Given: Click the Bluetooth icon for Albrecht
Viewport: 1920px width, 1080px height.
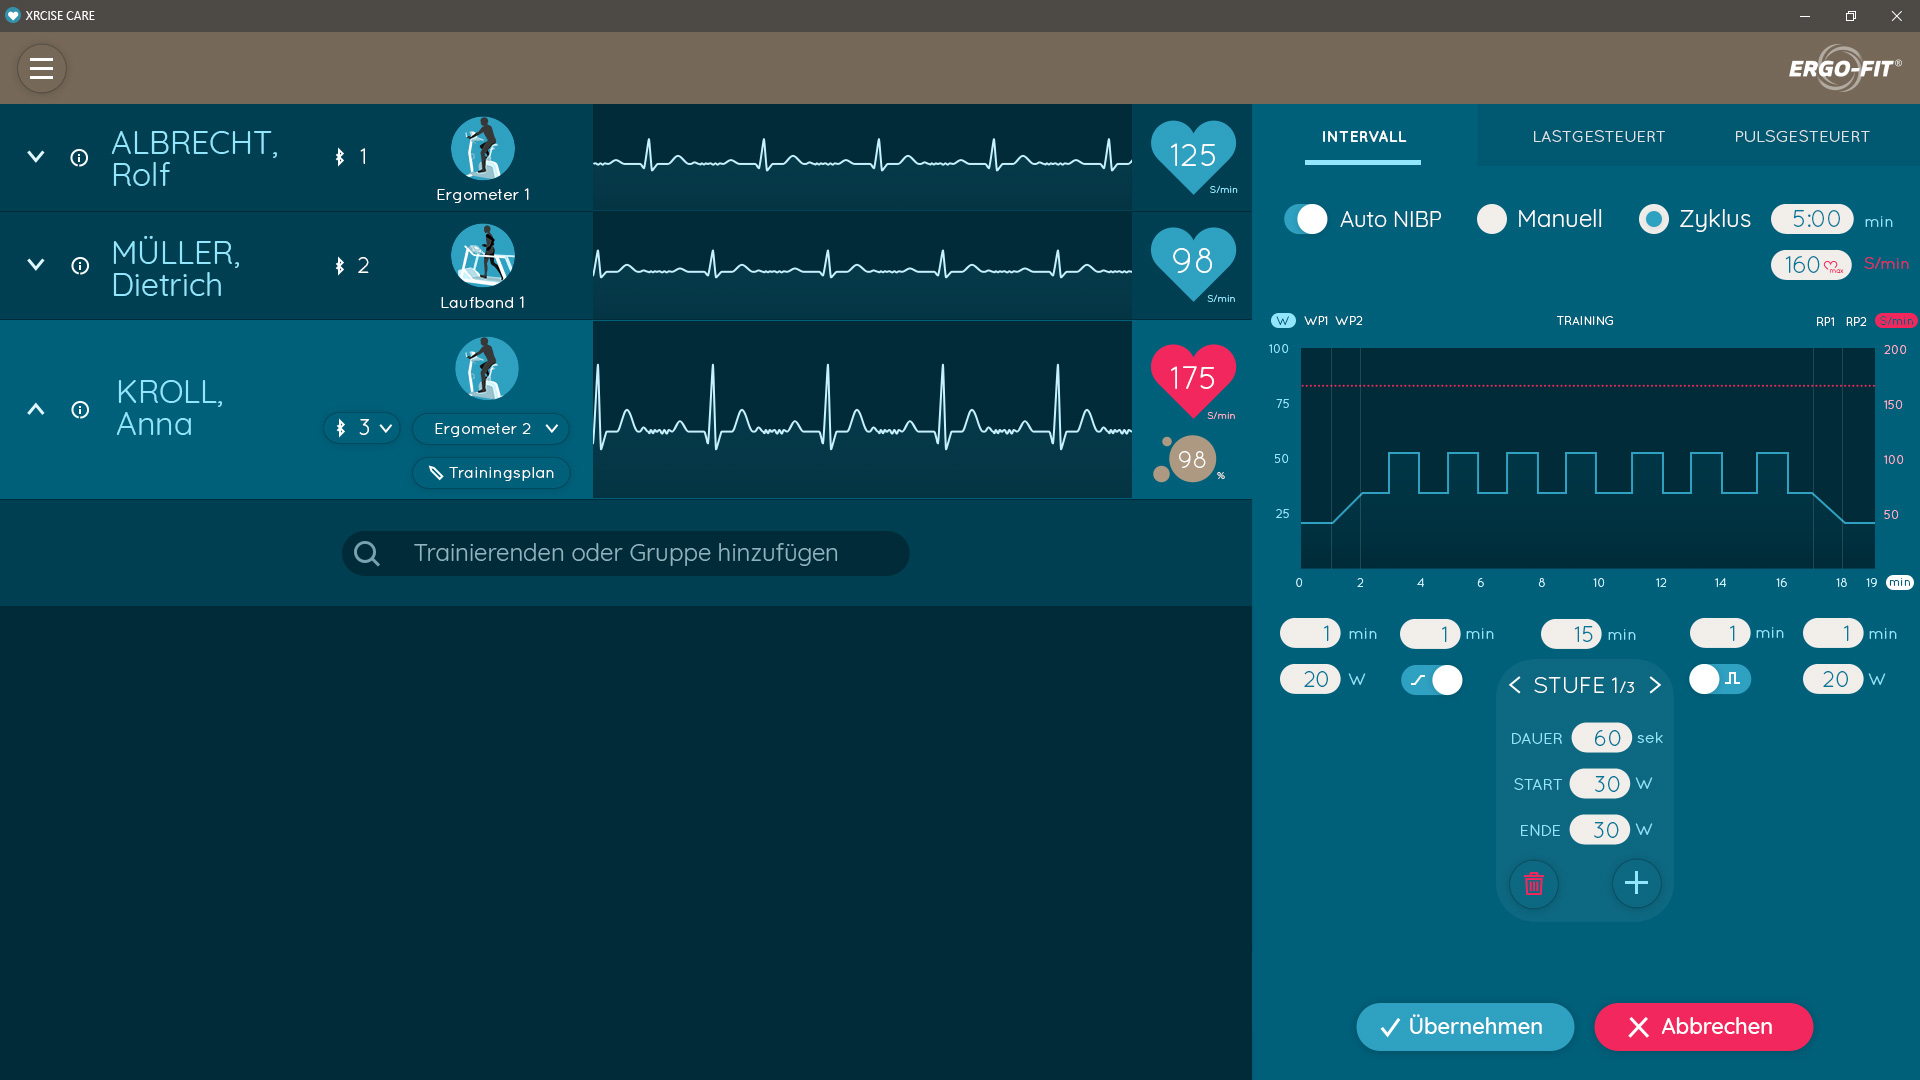Looking at the screenshot, I should [x=340, y=157].
